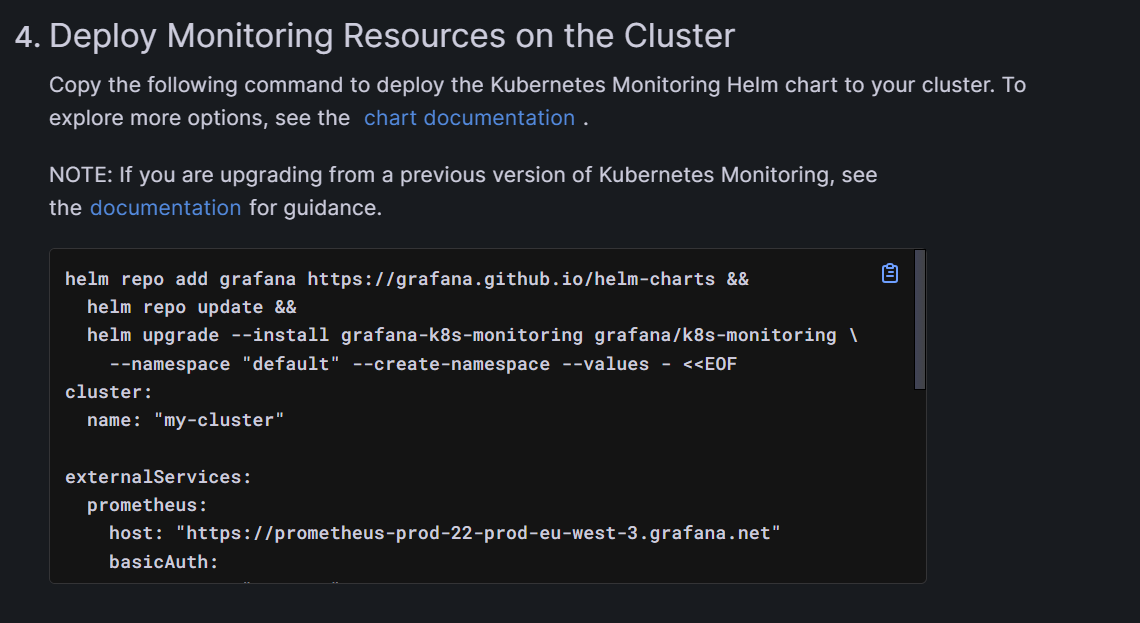
Task: Click the 'cluster:' line in code
Action: click(x=108, y=392)
